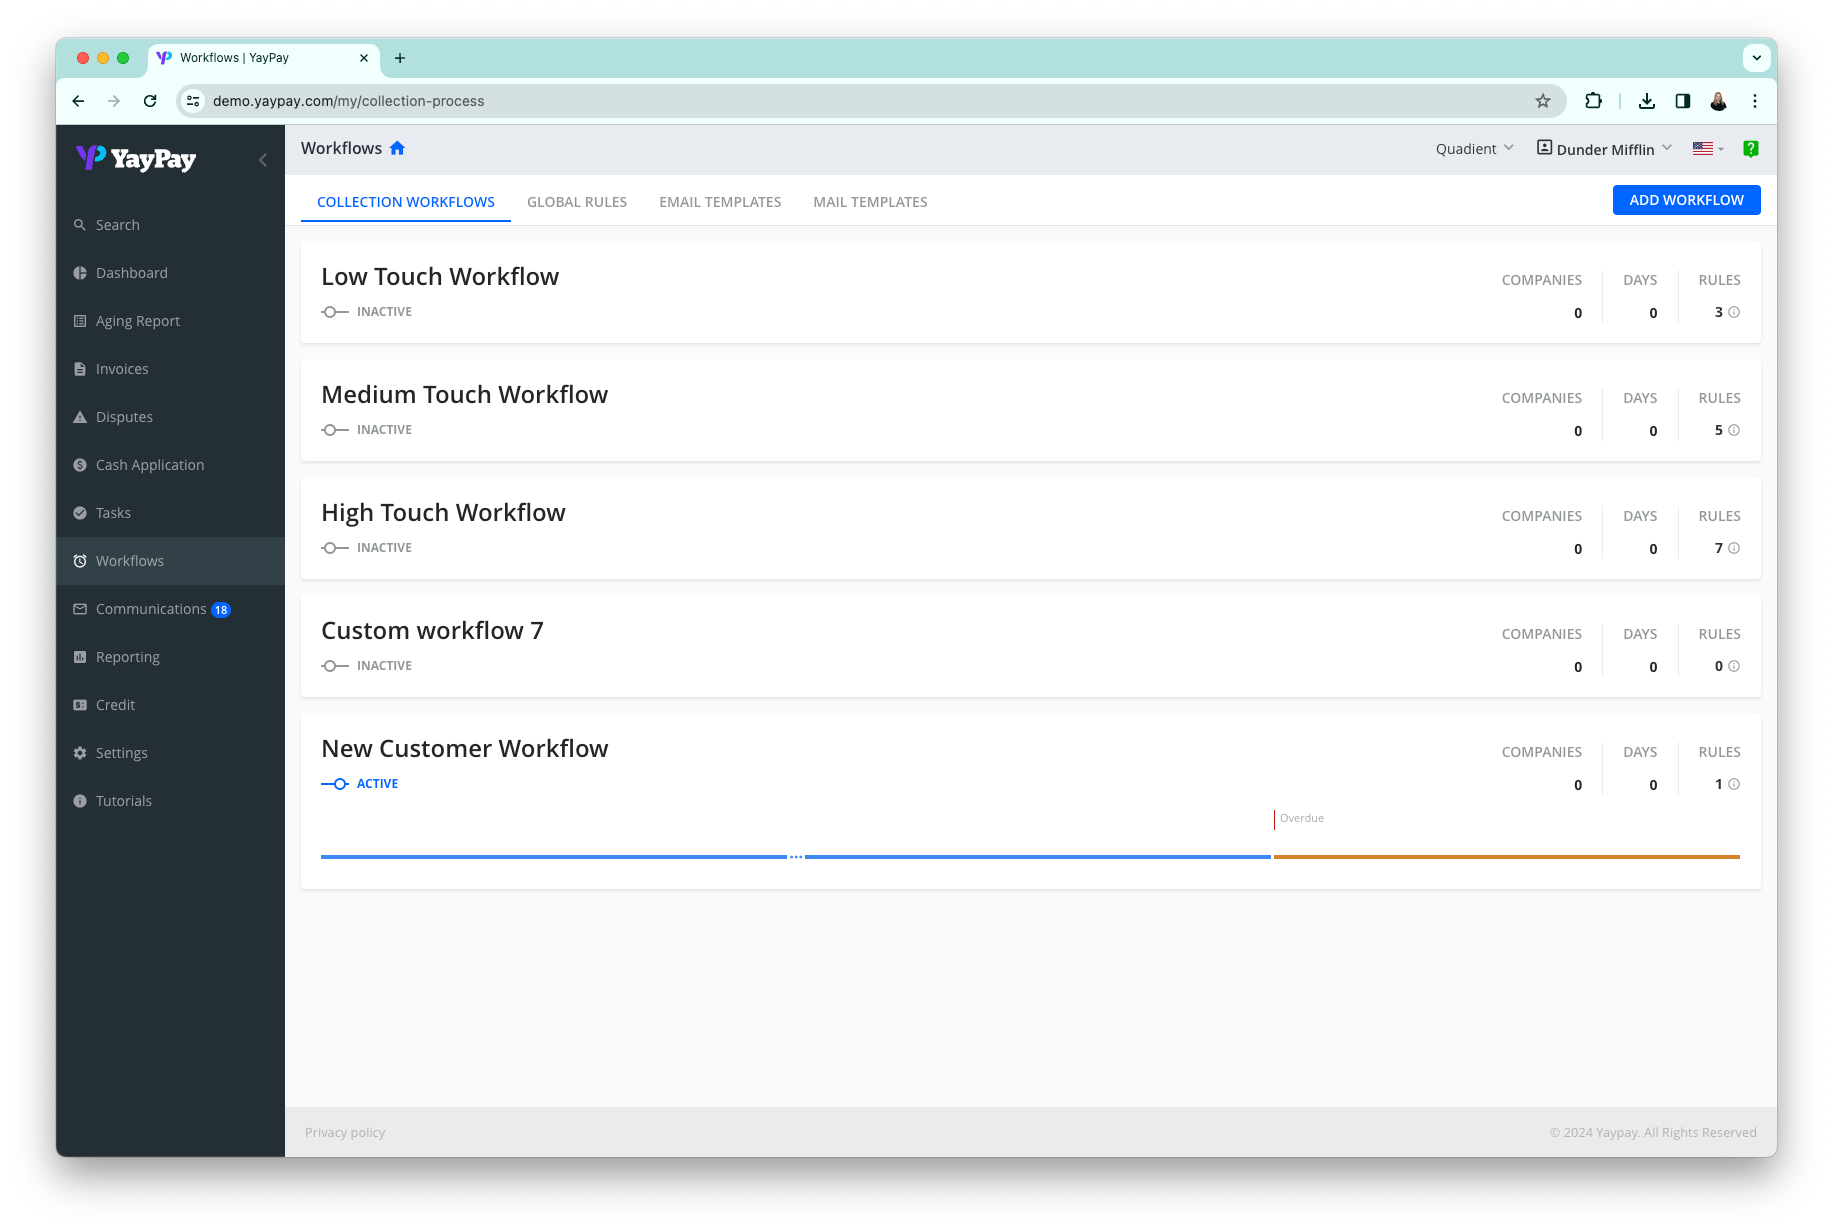1833x1231 pixels.
Task: Open the Quadient dropdown
Action: tap(1473, 148)
